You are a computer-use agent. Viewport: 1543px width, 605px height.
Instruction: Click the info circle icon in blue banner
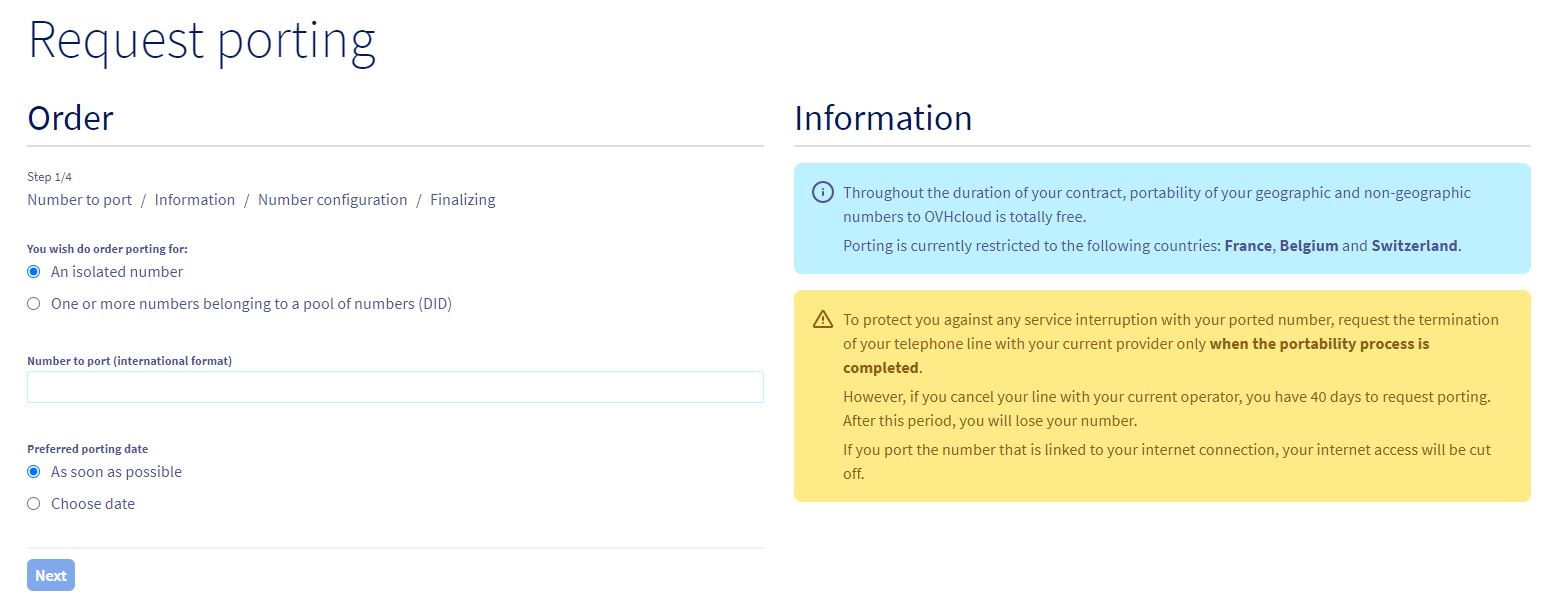[x=823, y=192]
